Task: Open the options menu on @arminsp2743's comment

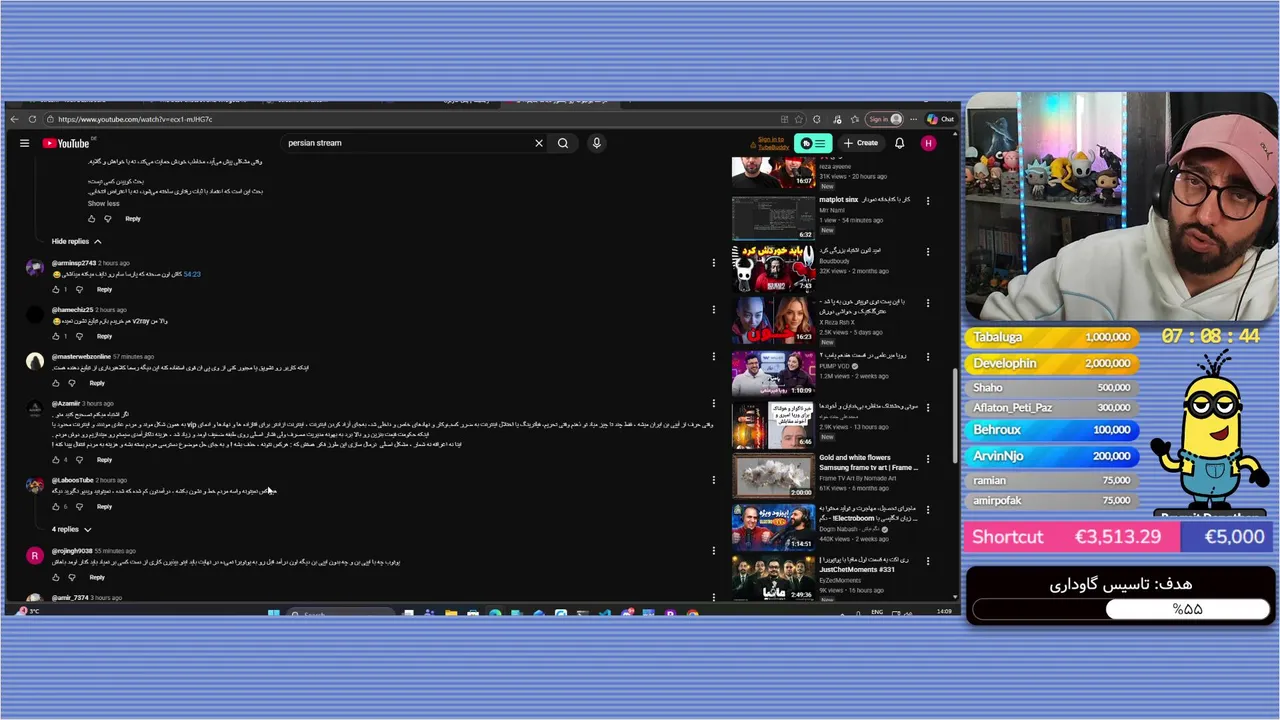Action: (x=713, y=263)
